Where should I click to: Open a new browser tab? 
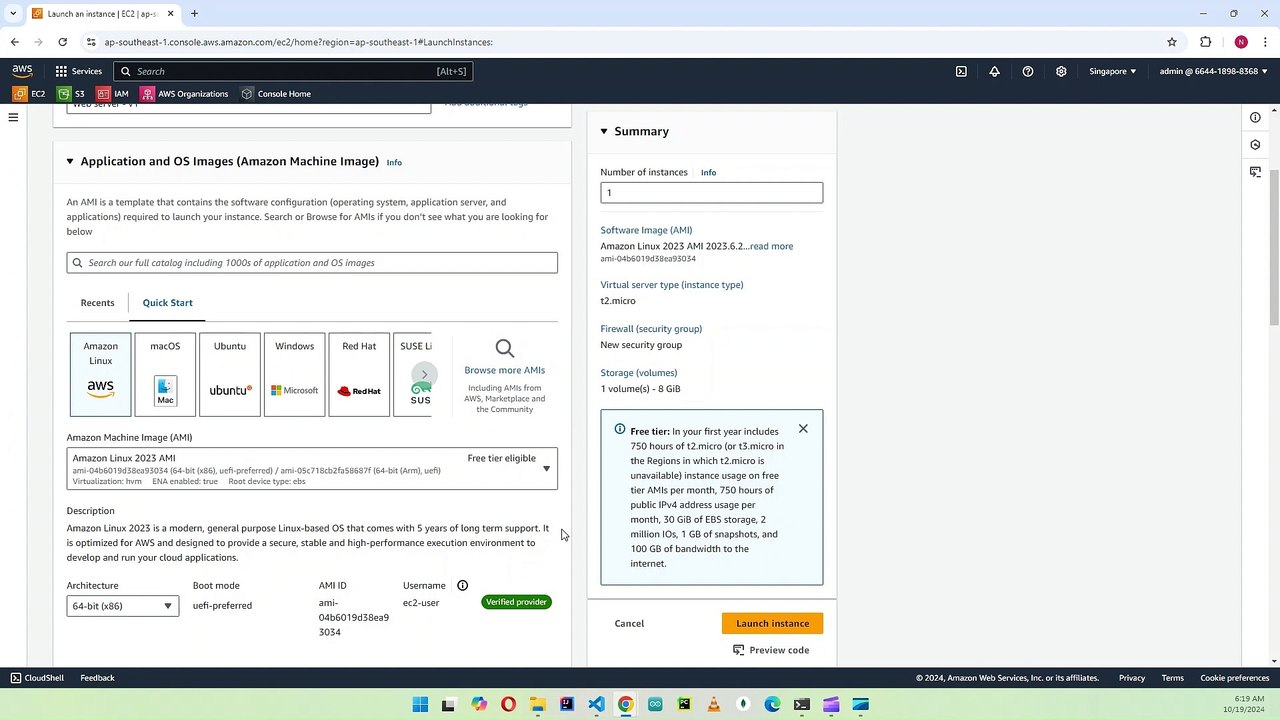(194, 14)
